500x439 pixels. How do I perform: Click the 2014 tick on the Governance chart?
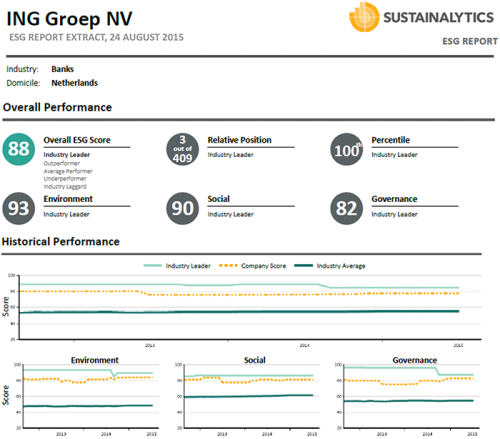(427, 434)
